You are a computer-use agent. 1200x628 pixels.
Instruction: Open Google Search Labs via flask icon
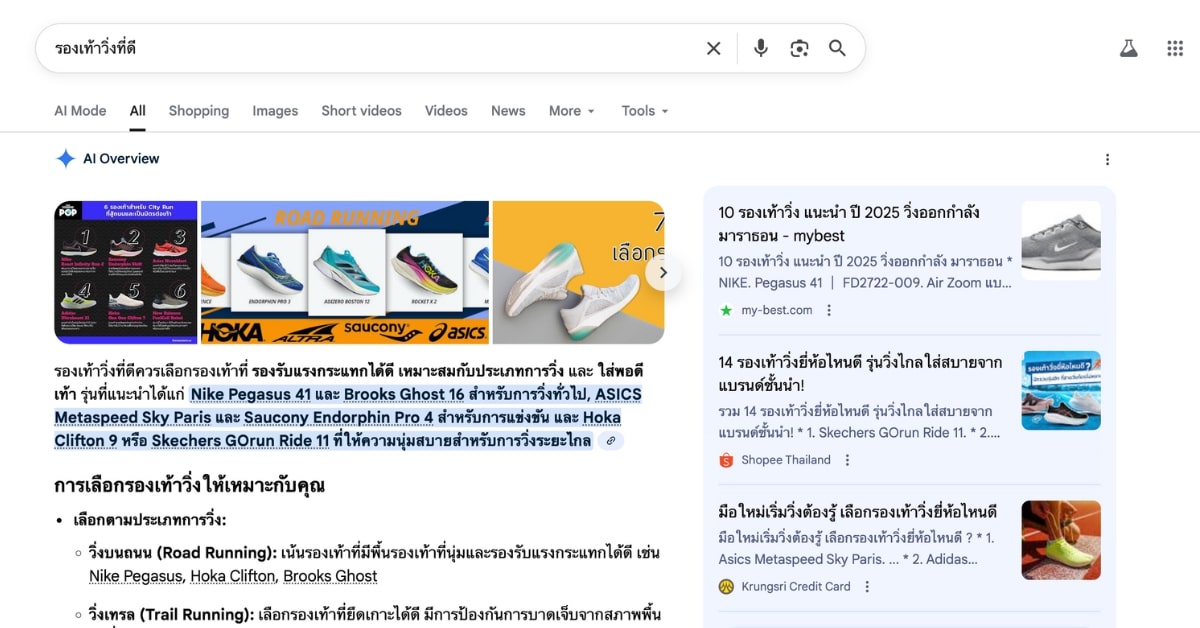coord(1128,46)
